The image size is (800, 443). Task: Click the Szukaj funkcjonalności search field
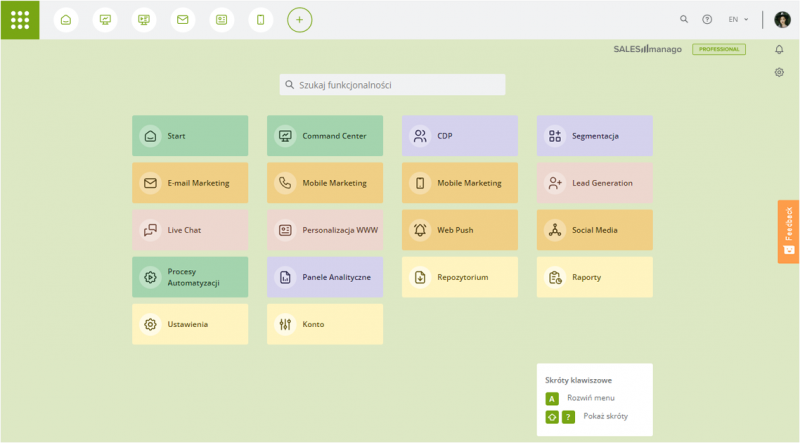click(392, 85)
